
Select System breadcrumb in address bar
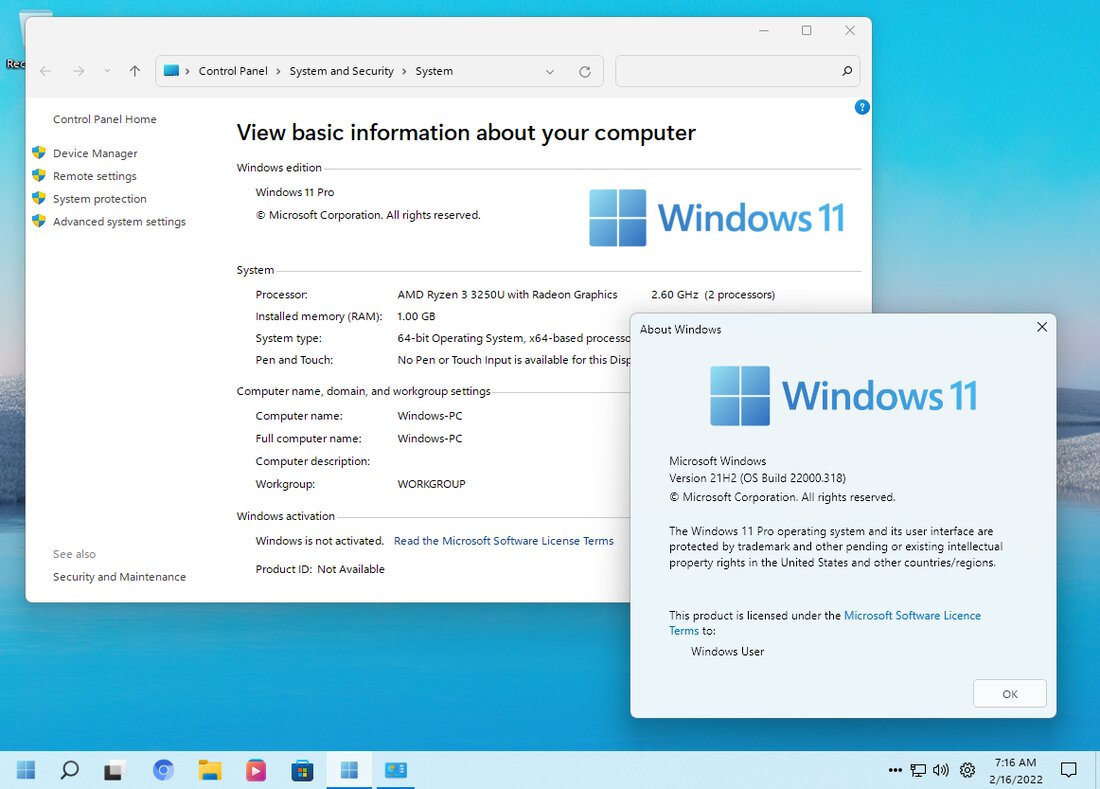(434, 71)
